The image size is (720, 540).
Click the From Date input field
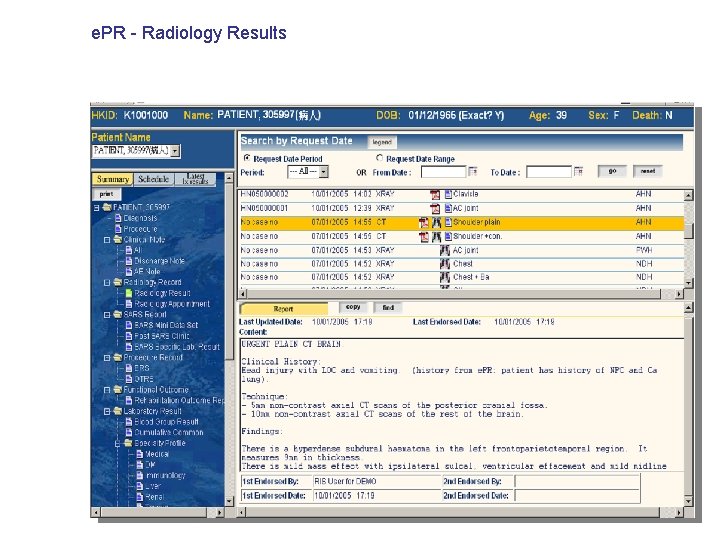444,172
